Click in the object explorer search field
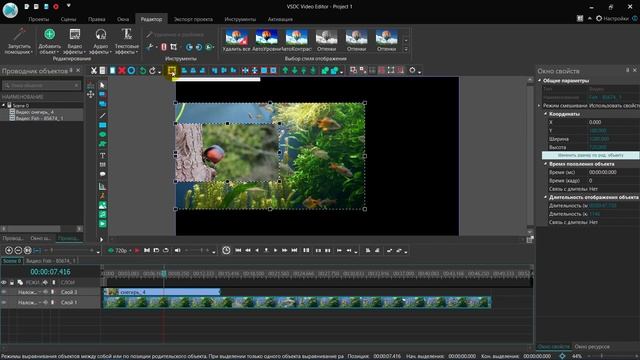 pos(41,85)
